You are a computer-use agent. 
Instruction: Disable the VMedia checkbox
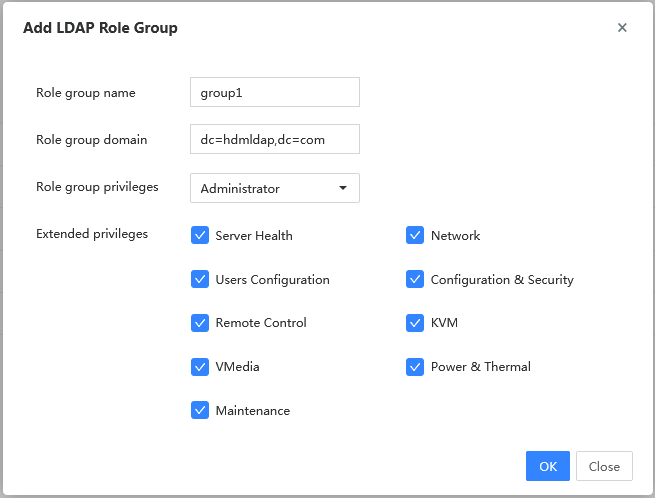click(x=200, y=367)
